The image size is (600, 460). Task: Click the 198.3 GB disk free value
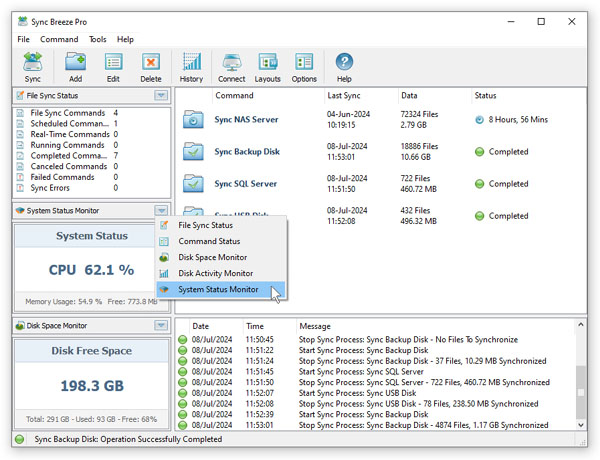(92, 386)
